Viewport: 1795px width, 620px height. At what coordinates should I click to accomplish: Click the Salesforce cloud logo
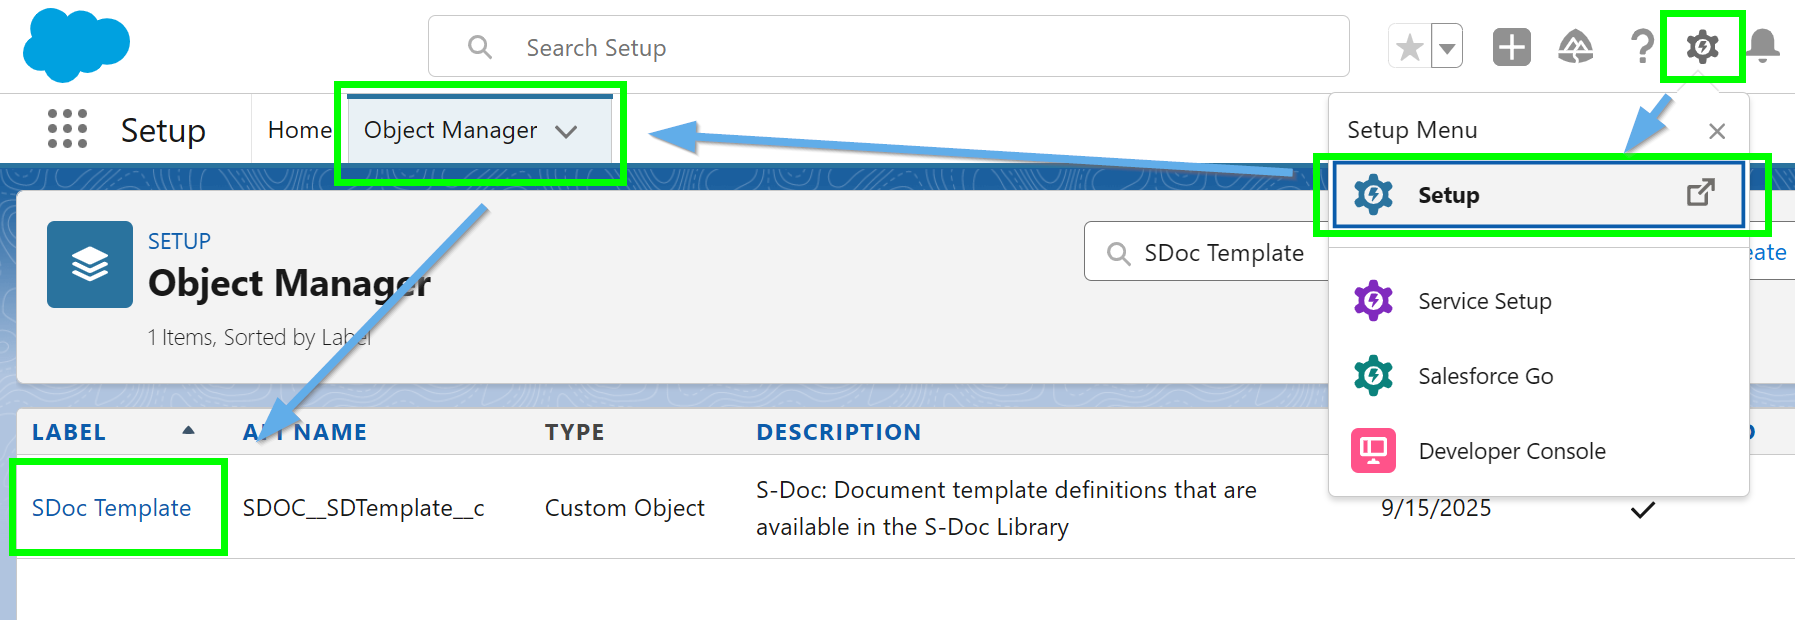coord(76,46)
